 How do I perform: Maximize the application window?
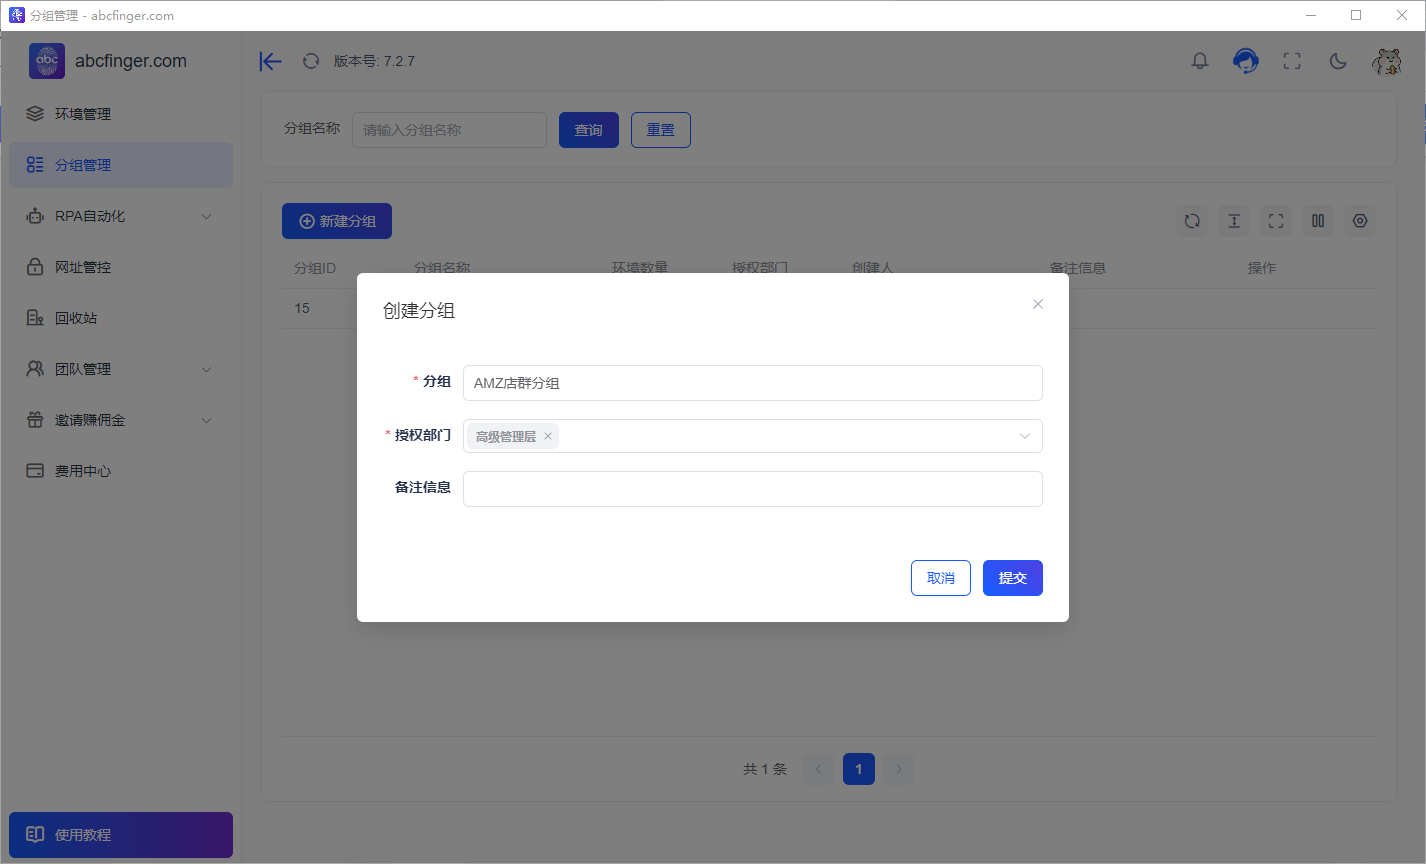(1356, 15)
